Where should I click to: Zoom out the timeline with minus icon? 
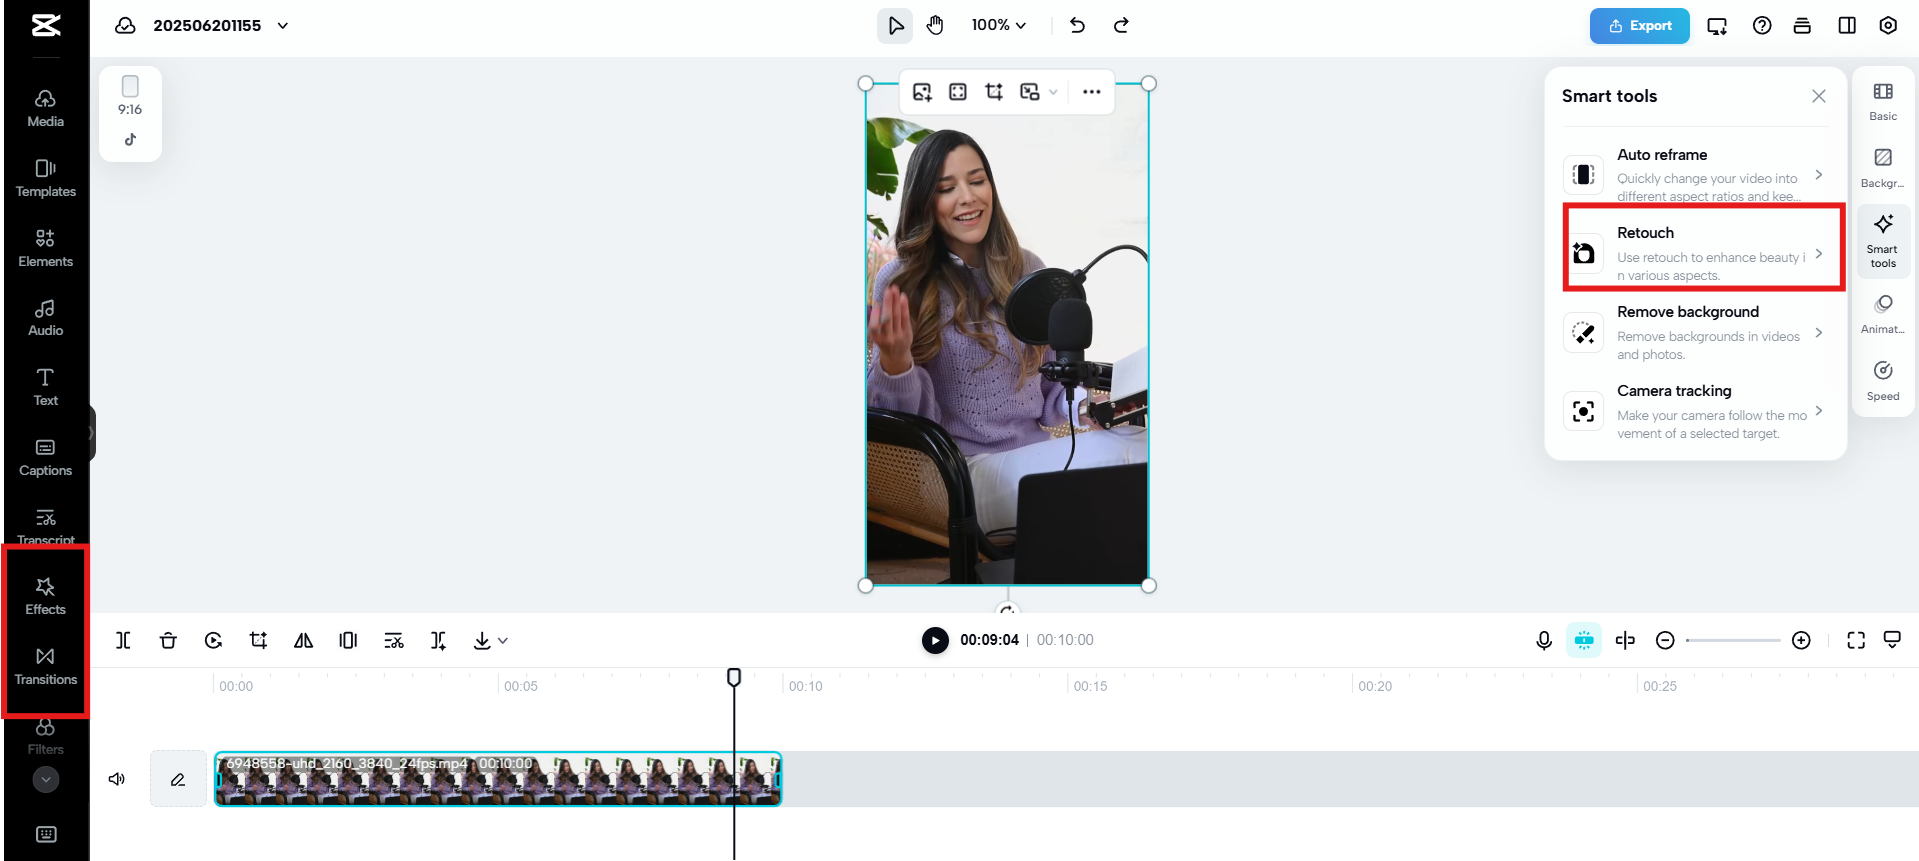[1665, 640]
